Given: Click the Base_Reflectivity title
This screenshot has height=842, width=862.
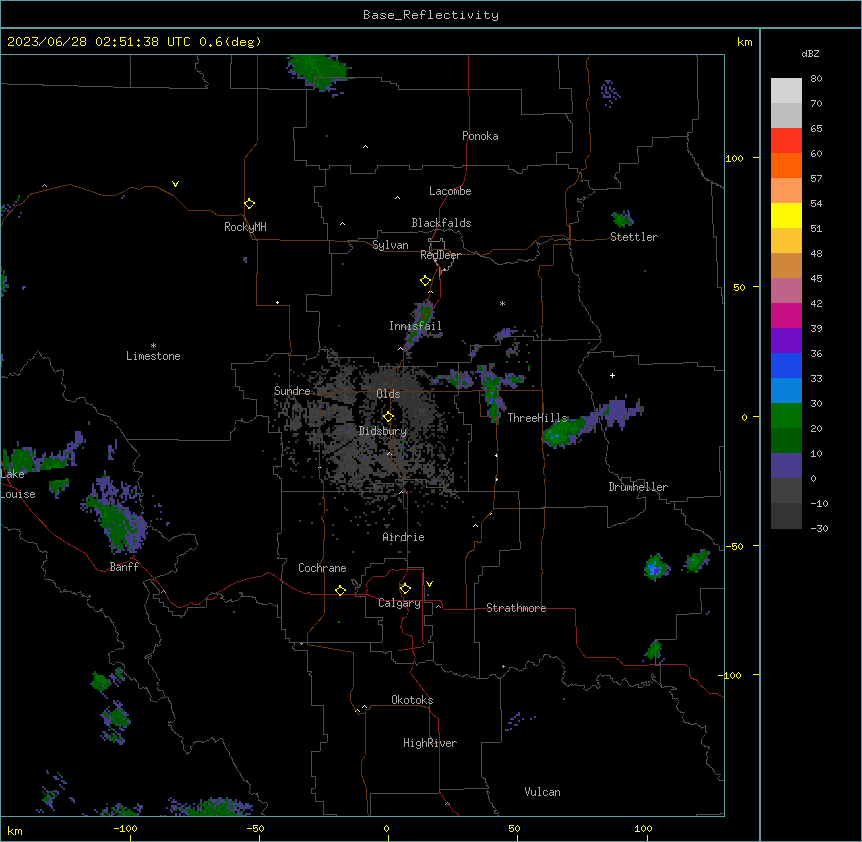Looking at the screenshot, I should click(431, 15).
